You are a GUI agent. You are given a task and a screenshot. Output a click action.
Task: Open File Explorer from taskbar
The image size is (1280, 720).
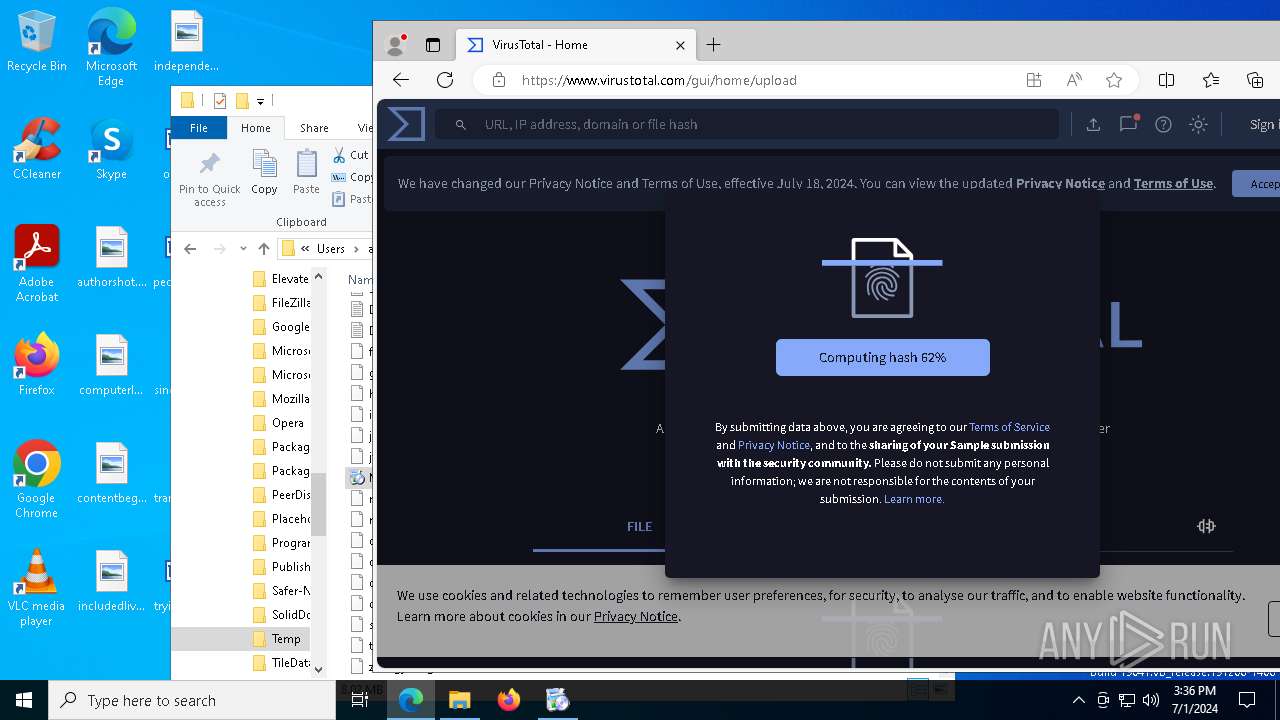pyautogui.click(x=460, y=700)
